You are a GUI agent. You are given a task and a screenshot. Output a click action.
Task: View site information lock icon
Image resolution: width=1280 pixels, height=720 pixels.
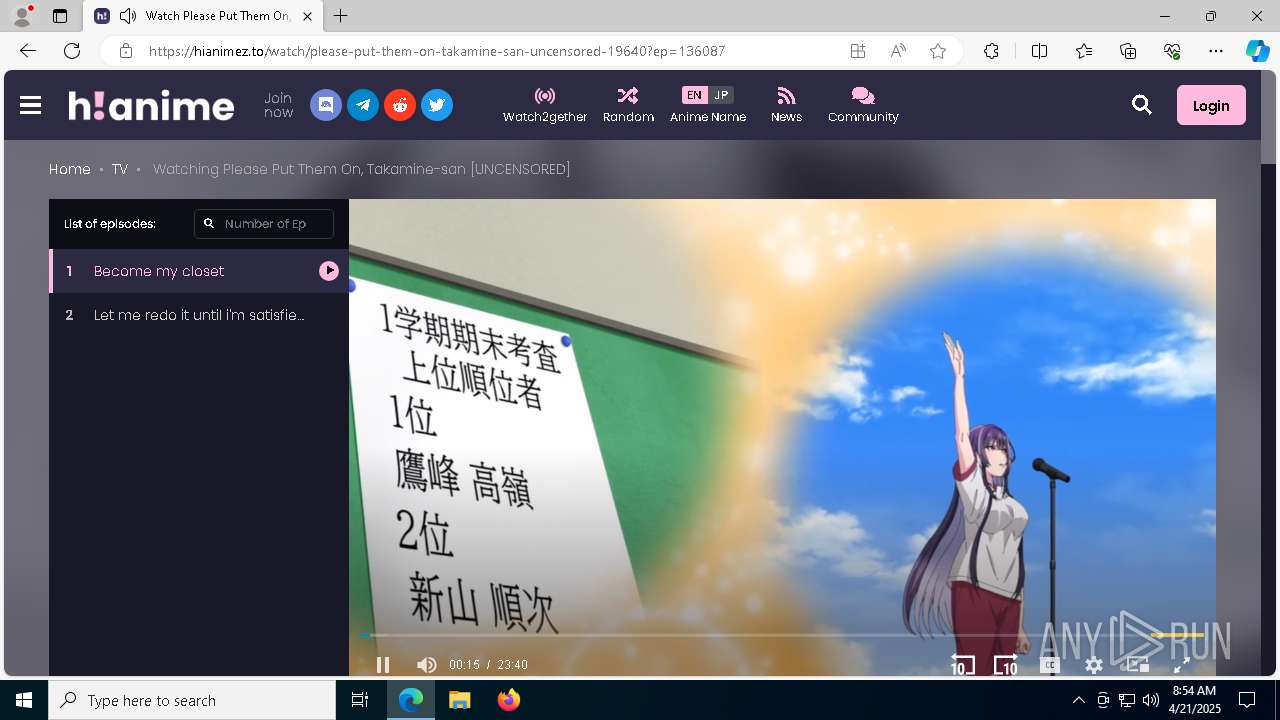tap(125, 51)
